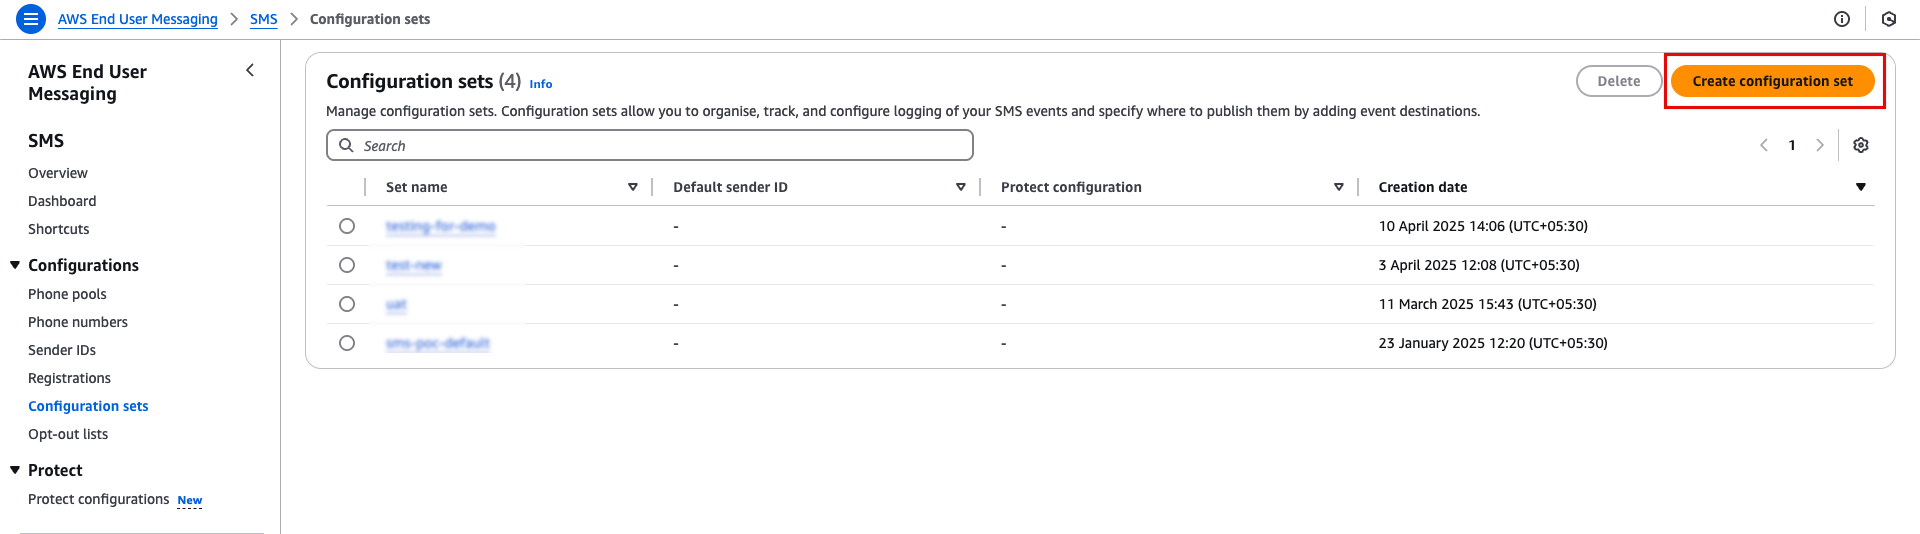
Task: Select the radio button for 23 January 2025 row
Action: click(347, 343)
